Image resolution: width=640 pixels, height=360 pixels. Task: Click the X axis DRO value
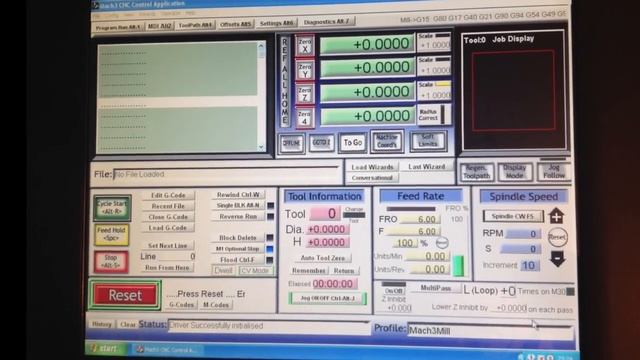(x=367, y=44)
